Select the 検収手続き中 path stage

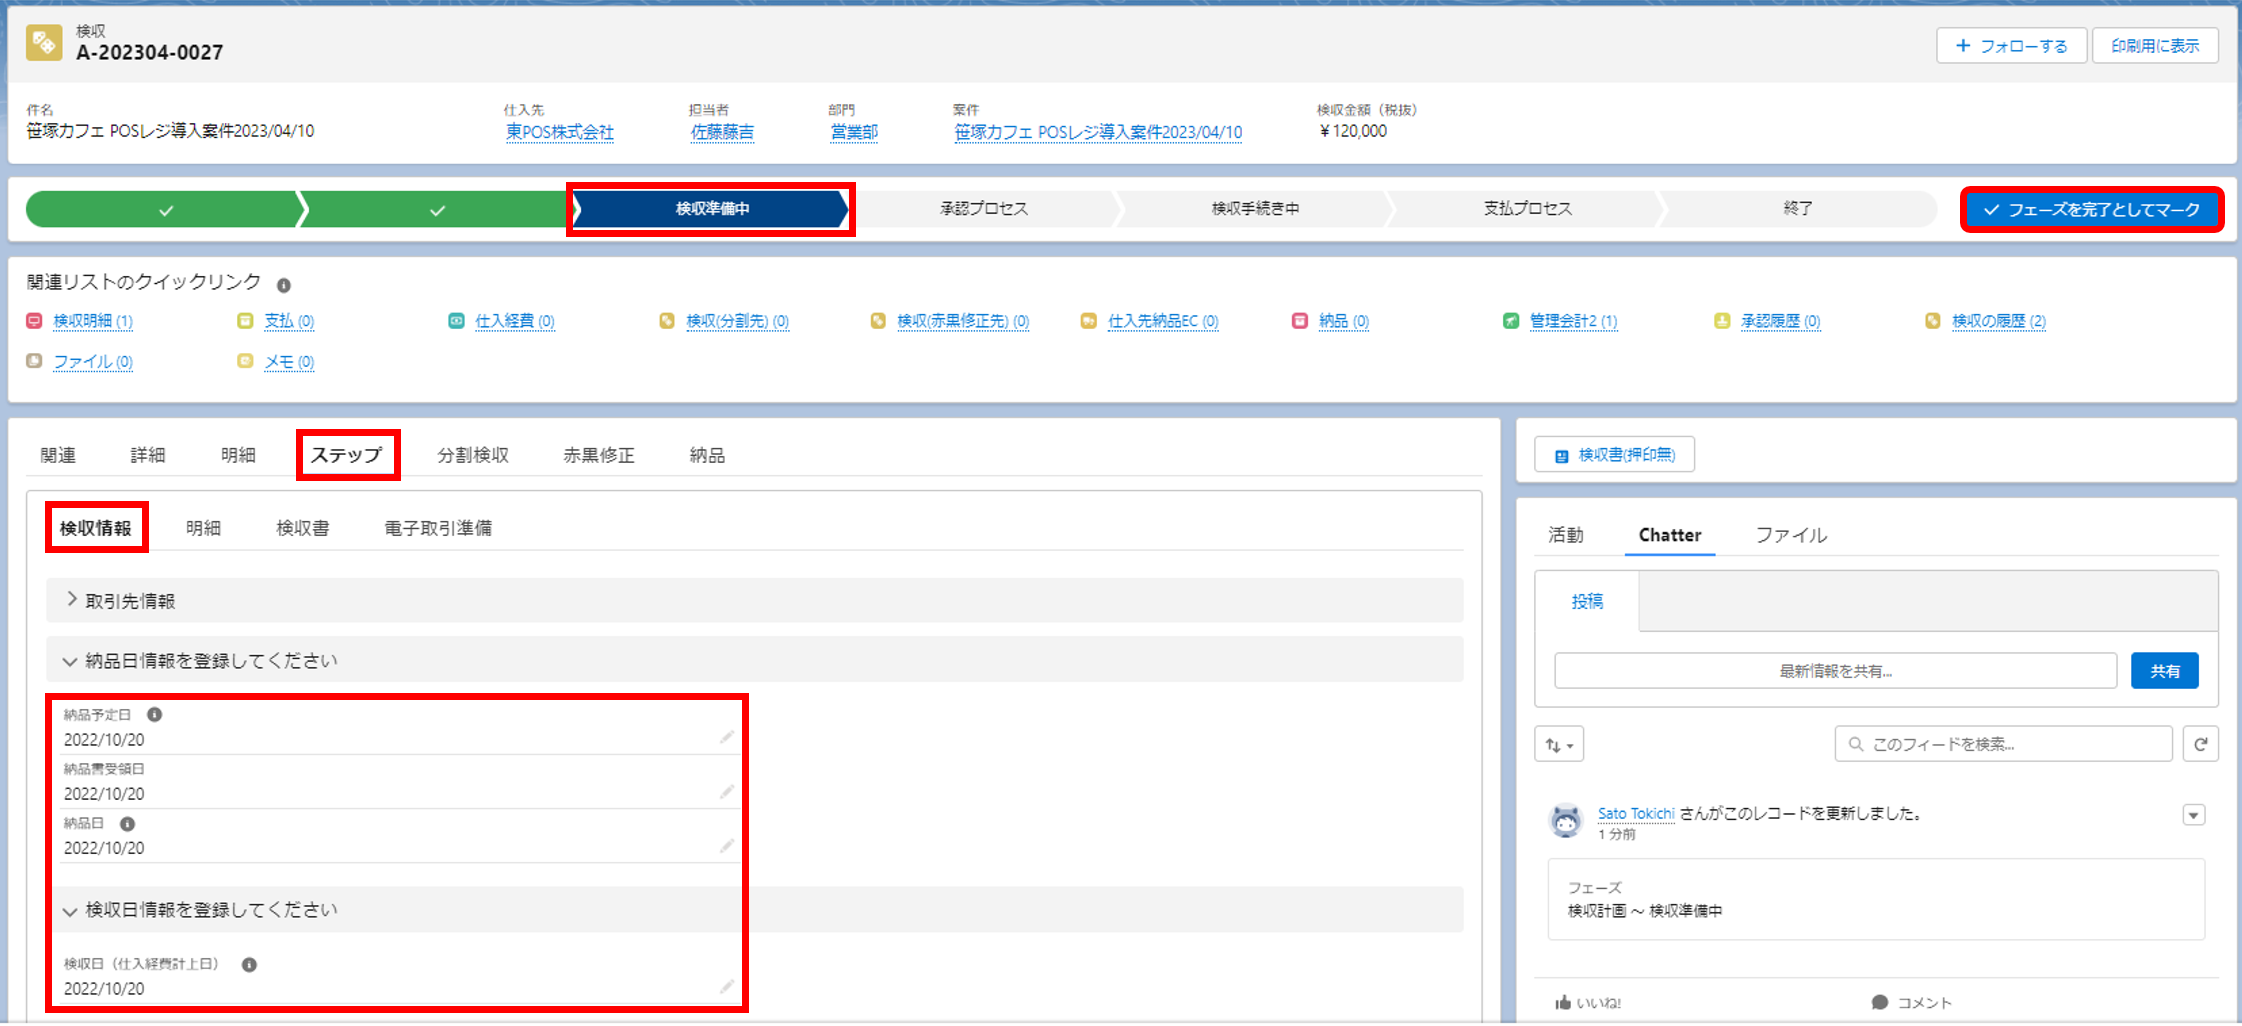(x=1256, y=209)
